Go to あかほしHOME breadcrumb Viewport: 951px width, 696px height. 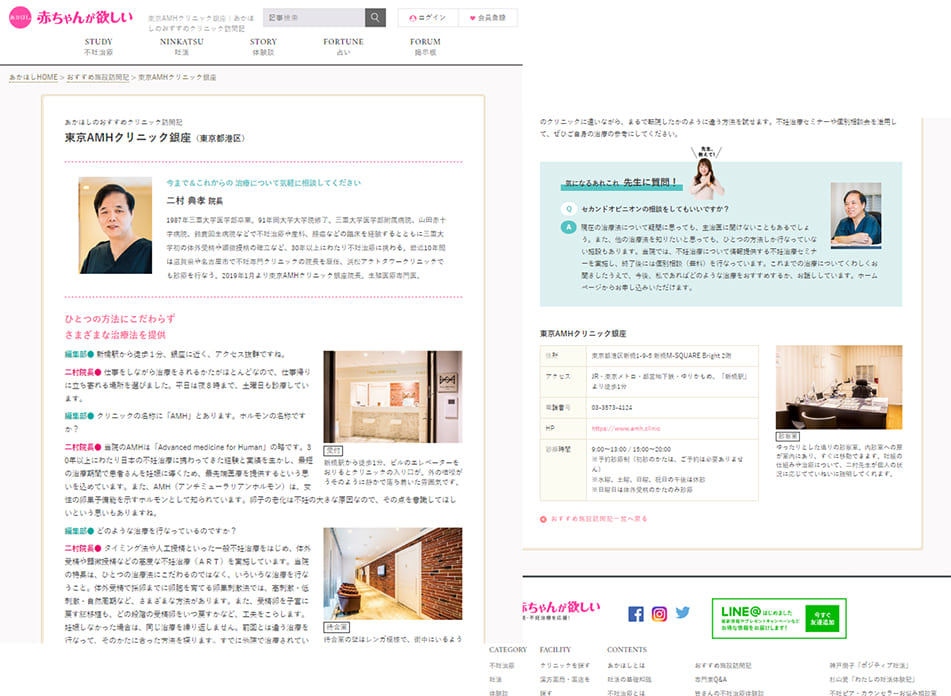click(x=33, y=78)
